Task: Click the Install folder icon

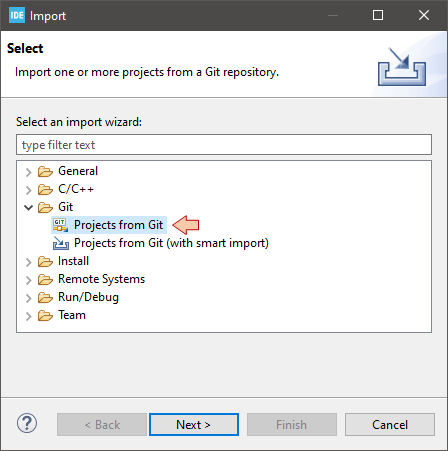Action: click(45, 261)
